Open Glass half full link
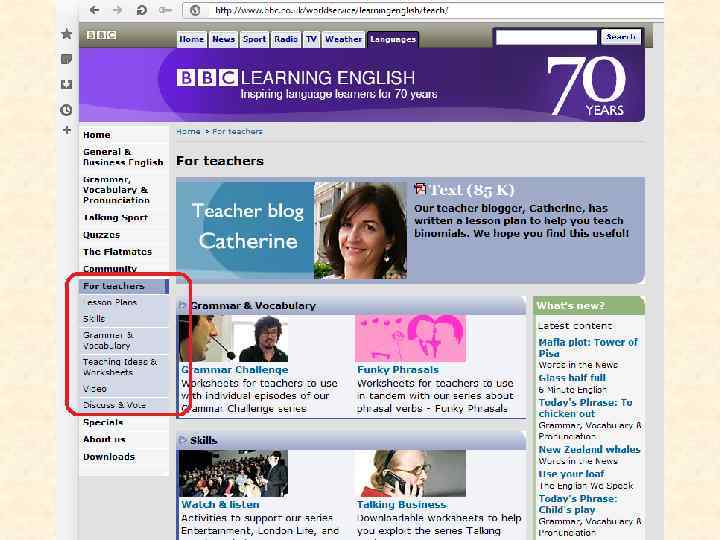The width and height of the screenshot is (720, 540). (572, 377)
